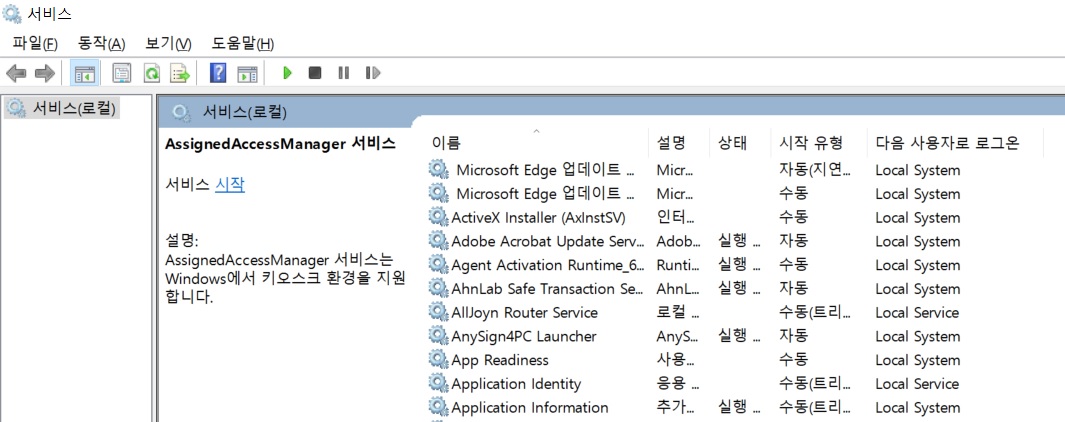Restart service with restart icon

click(x=373, y=73)
